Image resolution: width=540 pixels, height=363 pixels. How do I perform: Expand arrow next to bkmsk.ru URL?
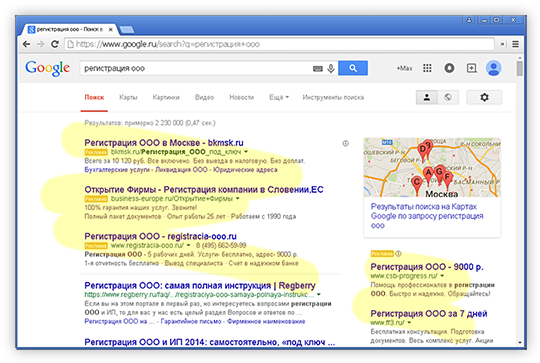pyautogui.click(x=246, y=152)
